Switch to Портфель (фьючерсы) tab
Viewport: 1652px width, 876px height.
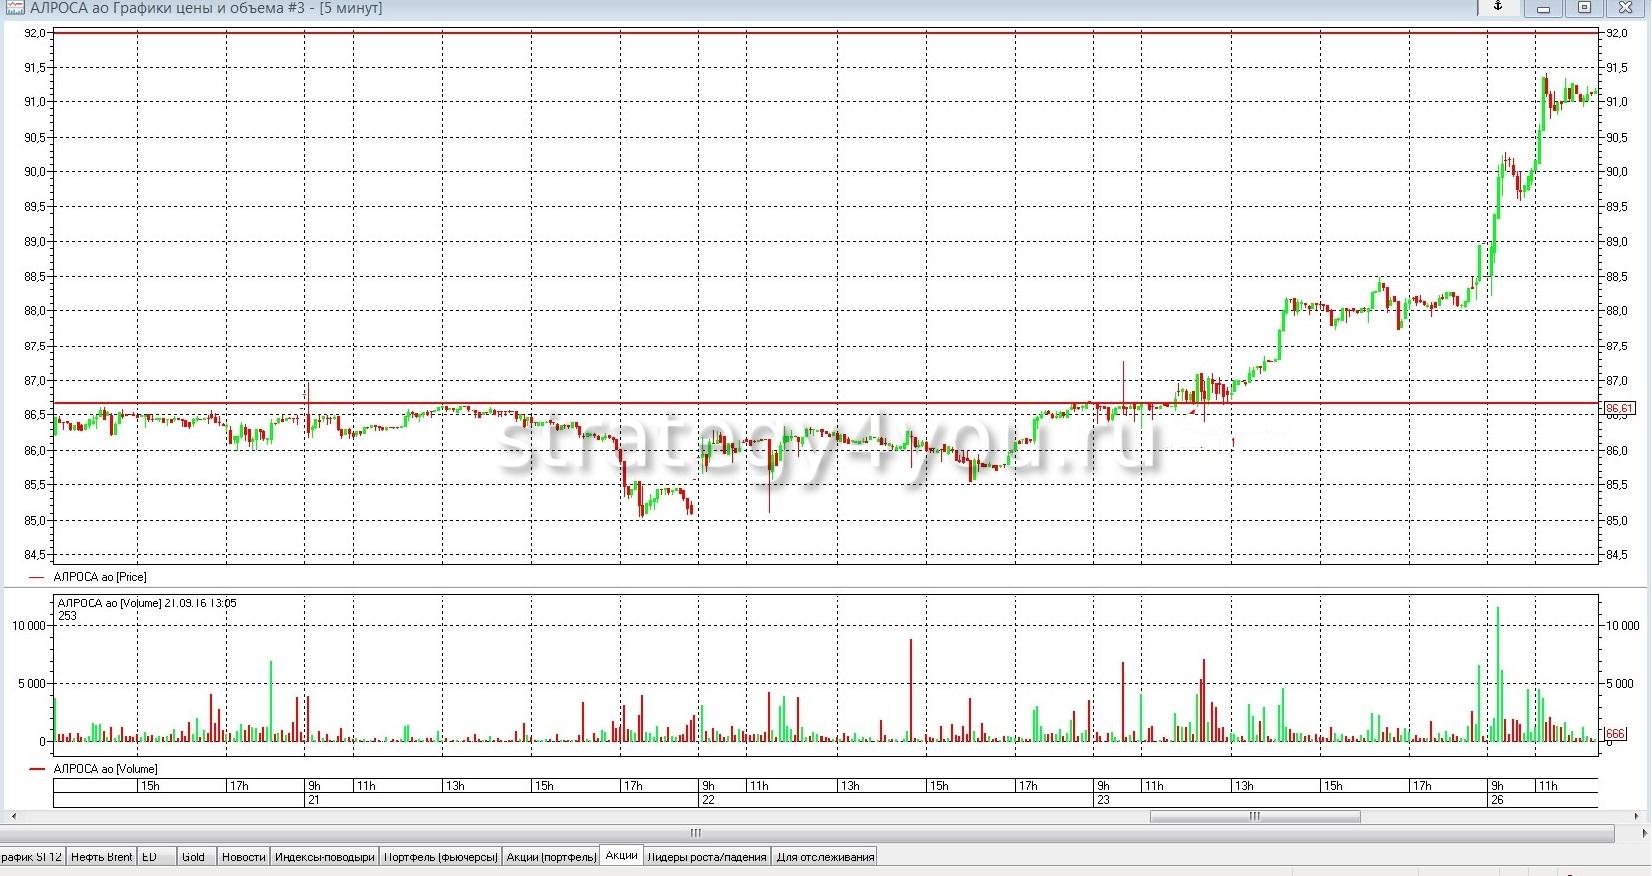point(440,857)
